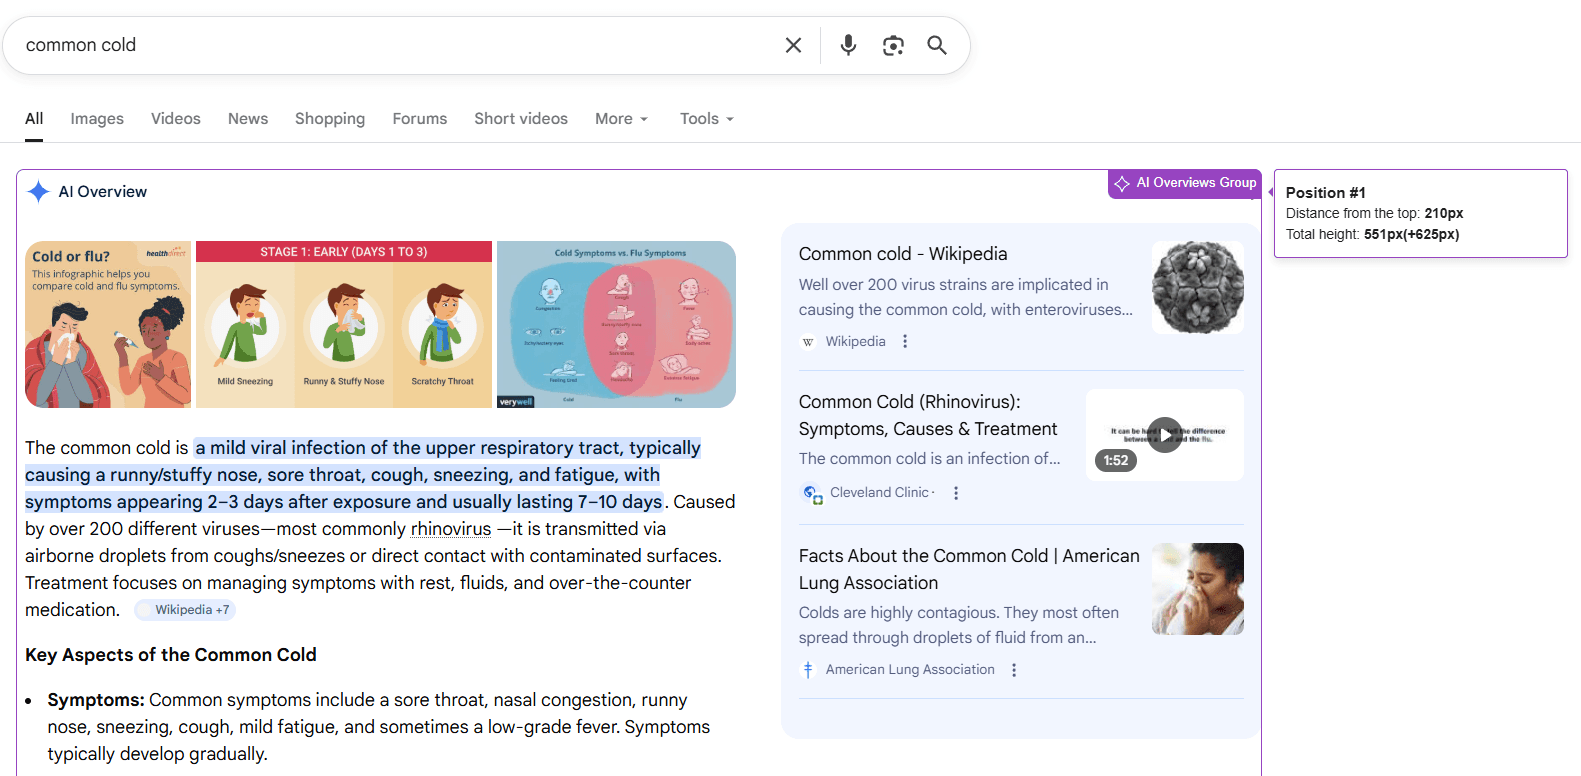Click the Wikipedia favicon under first result
Screen dimensions: 1581x776
808,342
